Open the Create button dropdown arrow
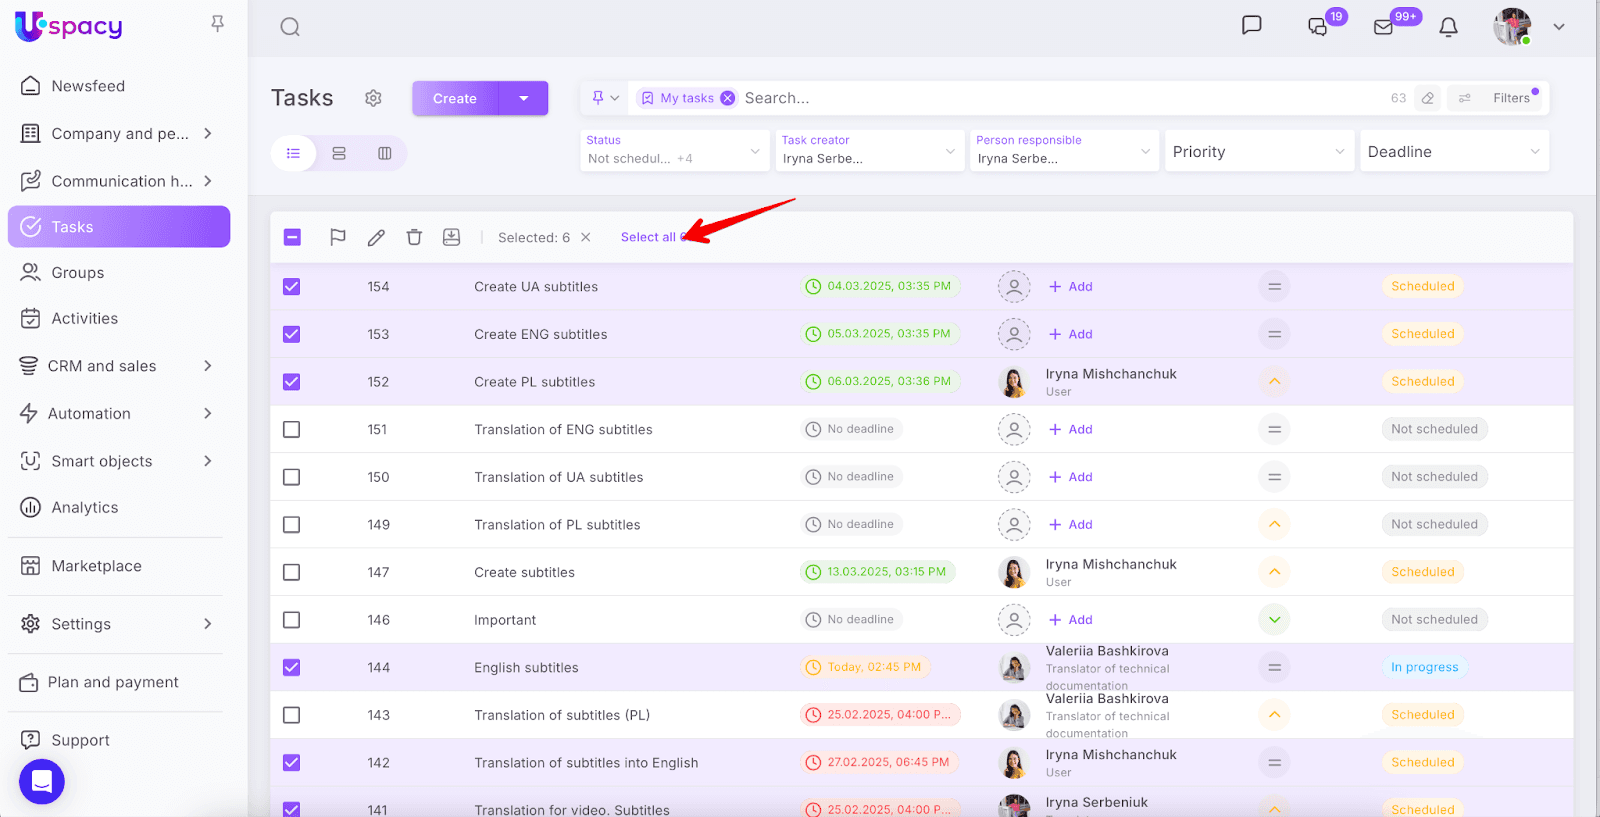This screenshot has height=817, width=1600. coord(523,98)
